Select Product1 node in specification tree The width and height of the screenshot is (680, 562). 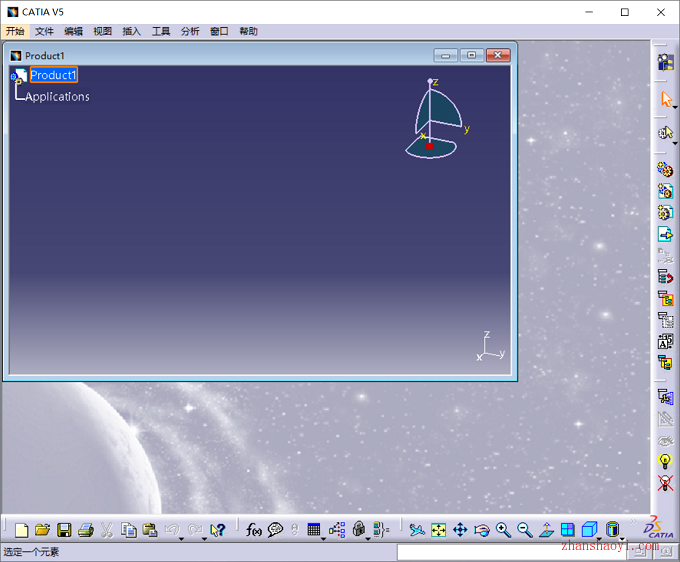[53, 75]
